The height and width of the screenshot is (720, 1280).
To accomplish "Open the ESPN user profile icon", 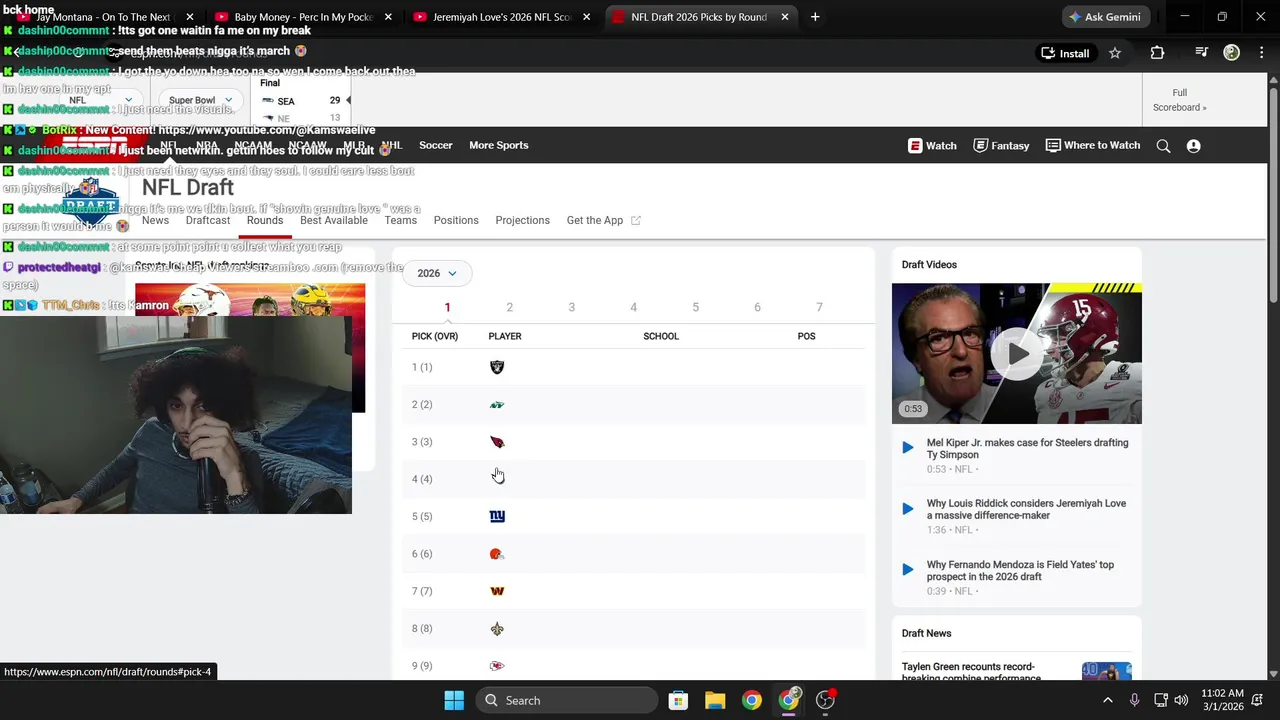I will (1193, 146).
